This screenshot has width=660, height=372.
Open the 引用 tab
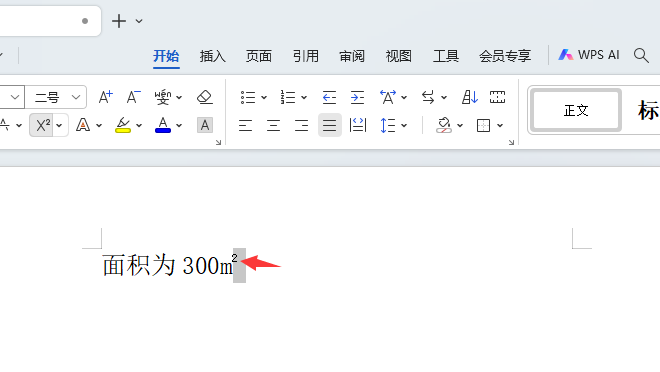[x=306, y=56]
